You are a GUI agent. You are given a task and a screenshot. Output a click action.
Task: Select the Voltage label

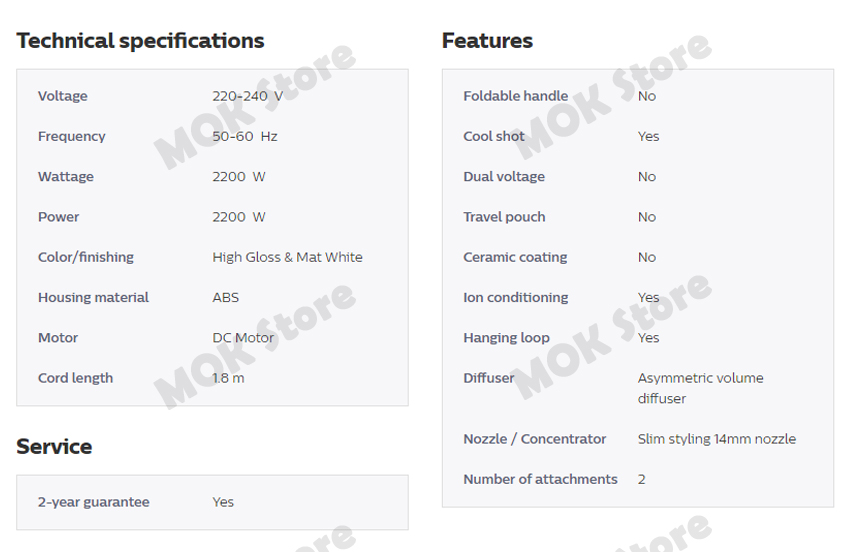tap(63, 96)
